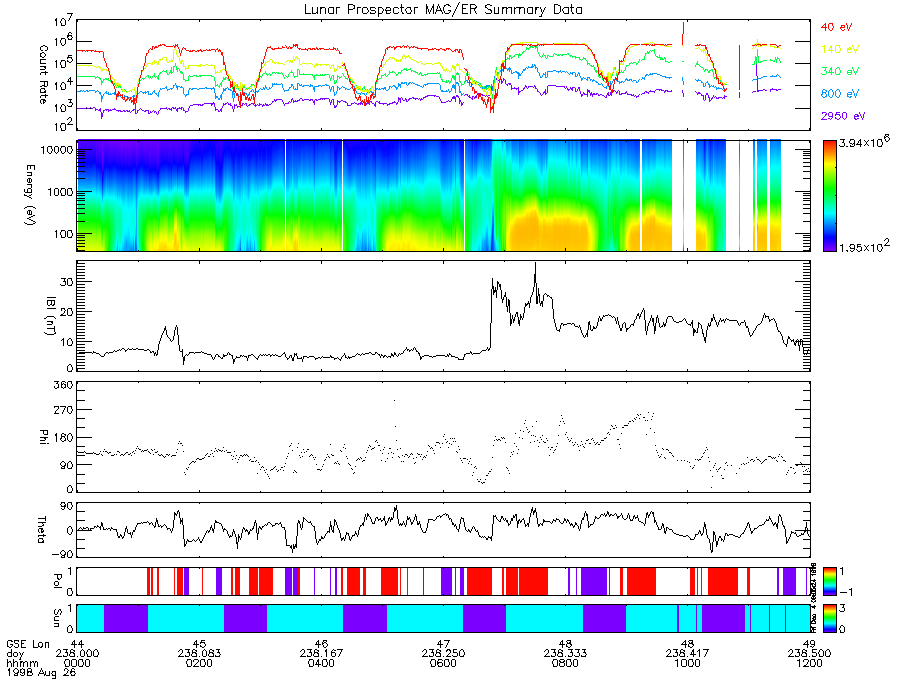Click the Sun panel color scale bar
Image resolution: width=900 pixels, height=700 pixels.
click(829, 619)
